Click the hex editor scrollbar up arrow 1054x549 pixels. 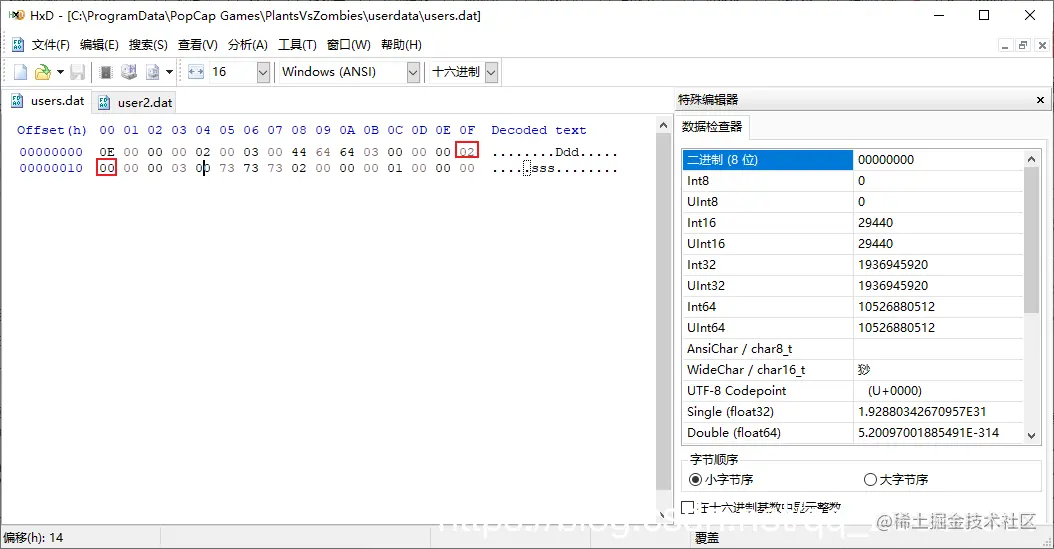pos(663,125)
